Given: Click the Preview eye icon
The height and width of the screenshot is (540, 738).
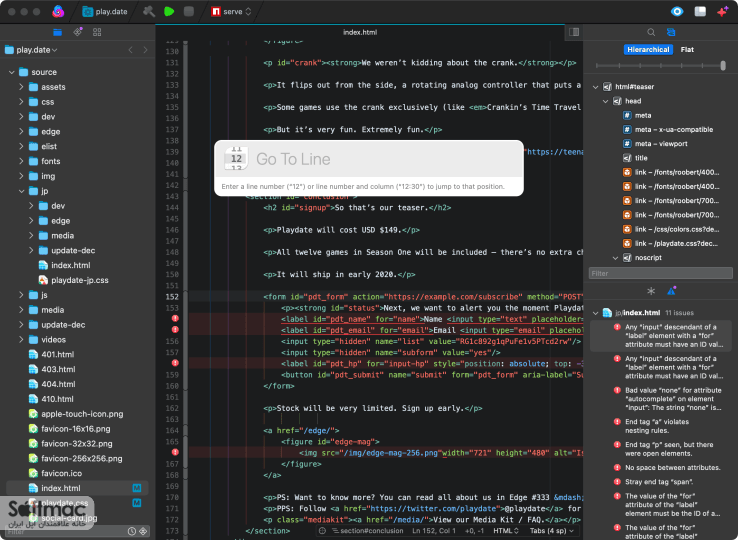Looking at the screenshot, I should (677, 12).
